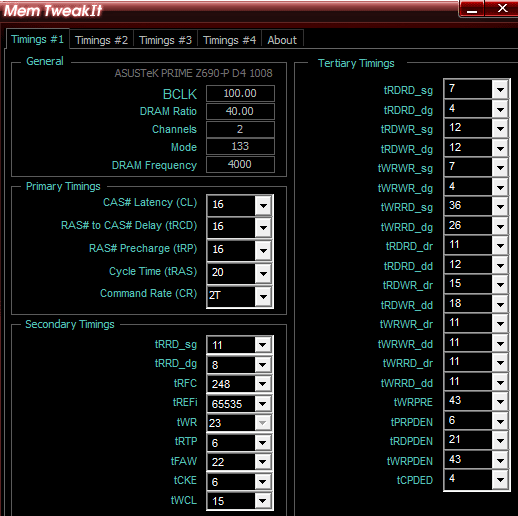This screenshot has width=518, height=516.
Task: Expand the tREFi dropdown arrow
Action: [262, 404]
